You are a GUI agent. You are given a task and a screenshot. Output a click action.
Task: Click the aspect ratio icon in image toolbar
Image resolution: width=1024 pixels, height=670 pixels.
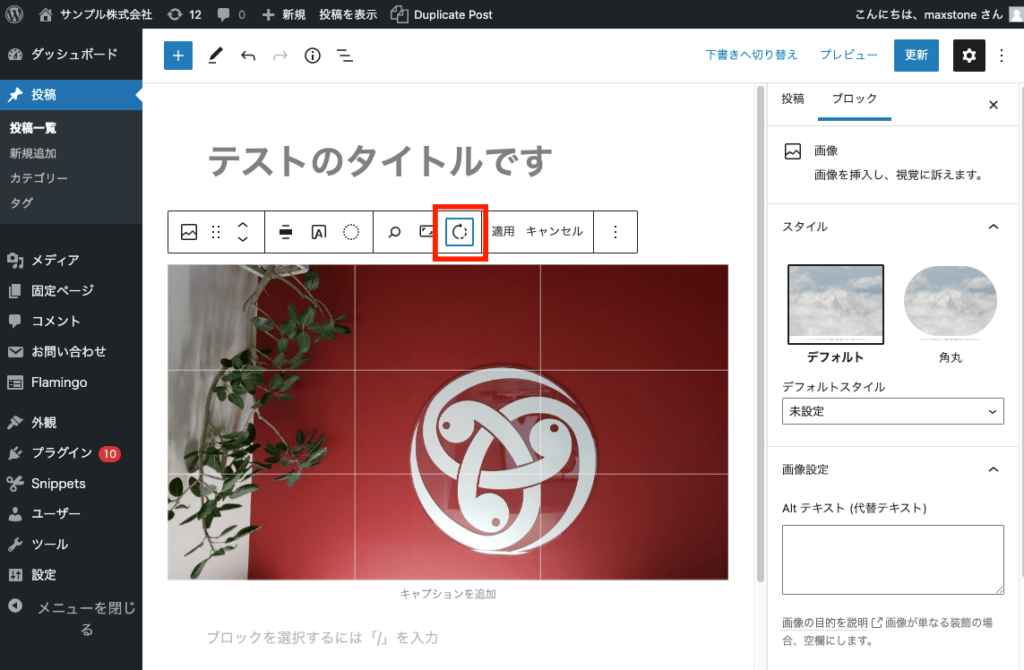coord(425,231)
